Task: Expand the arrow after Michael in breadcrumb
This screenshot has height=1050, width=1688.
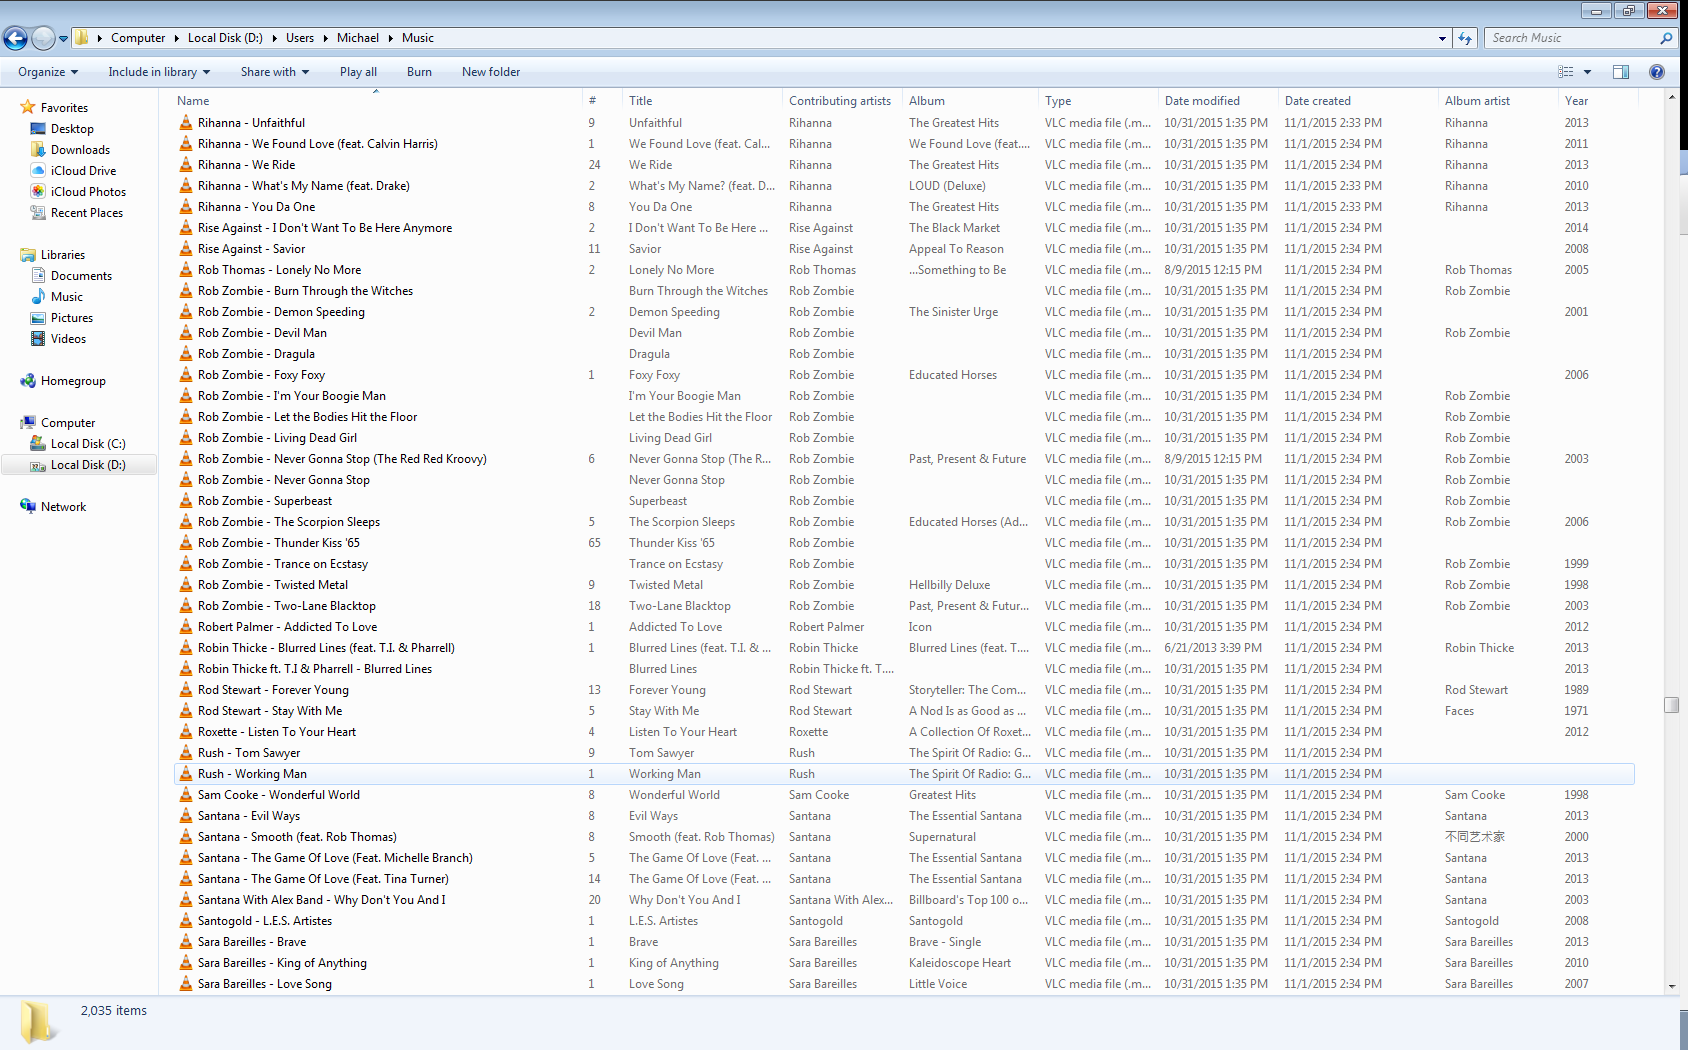Action: point(391,38)
